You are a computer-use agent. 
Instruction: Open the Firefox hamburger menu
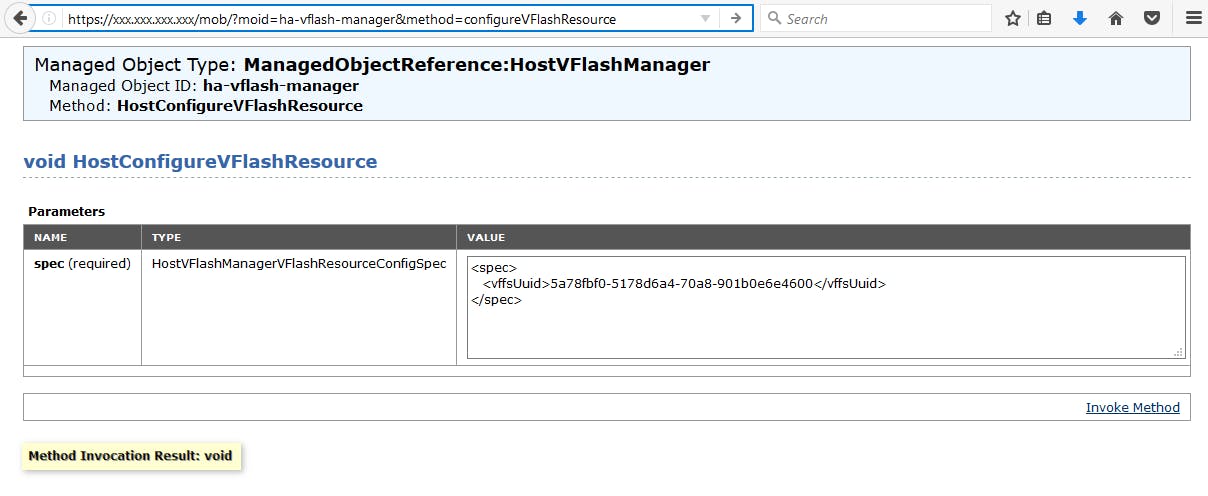click(x=1193, y=19)
